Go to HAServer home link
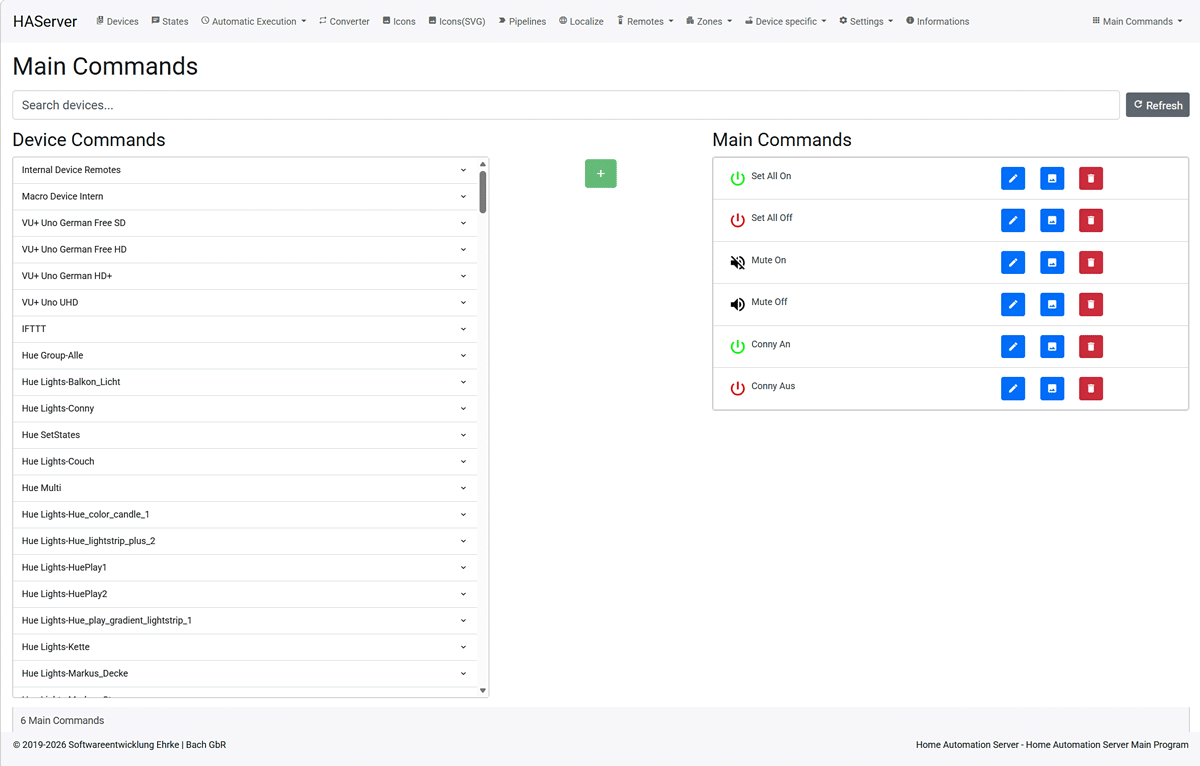This screenshot has width=1200, height=766. point(45,21)
